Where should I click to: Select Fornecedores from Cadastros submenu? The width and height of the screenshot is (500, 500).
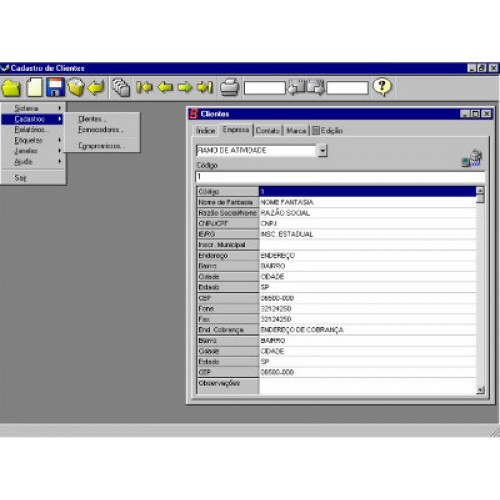(x=101, y=130)
